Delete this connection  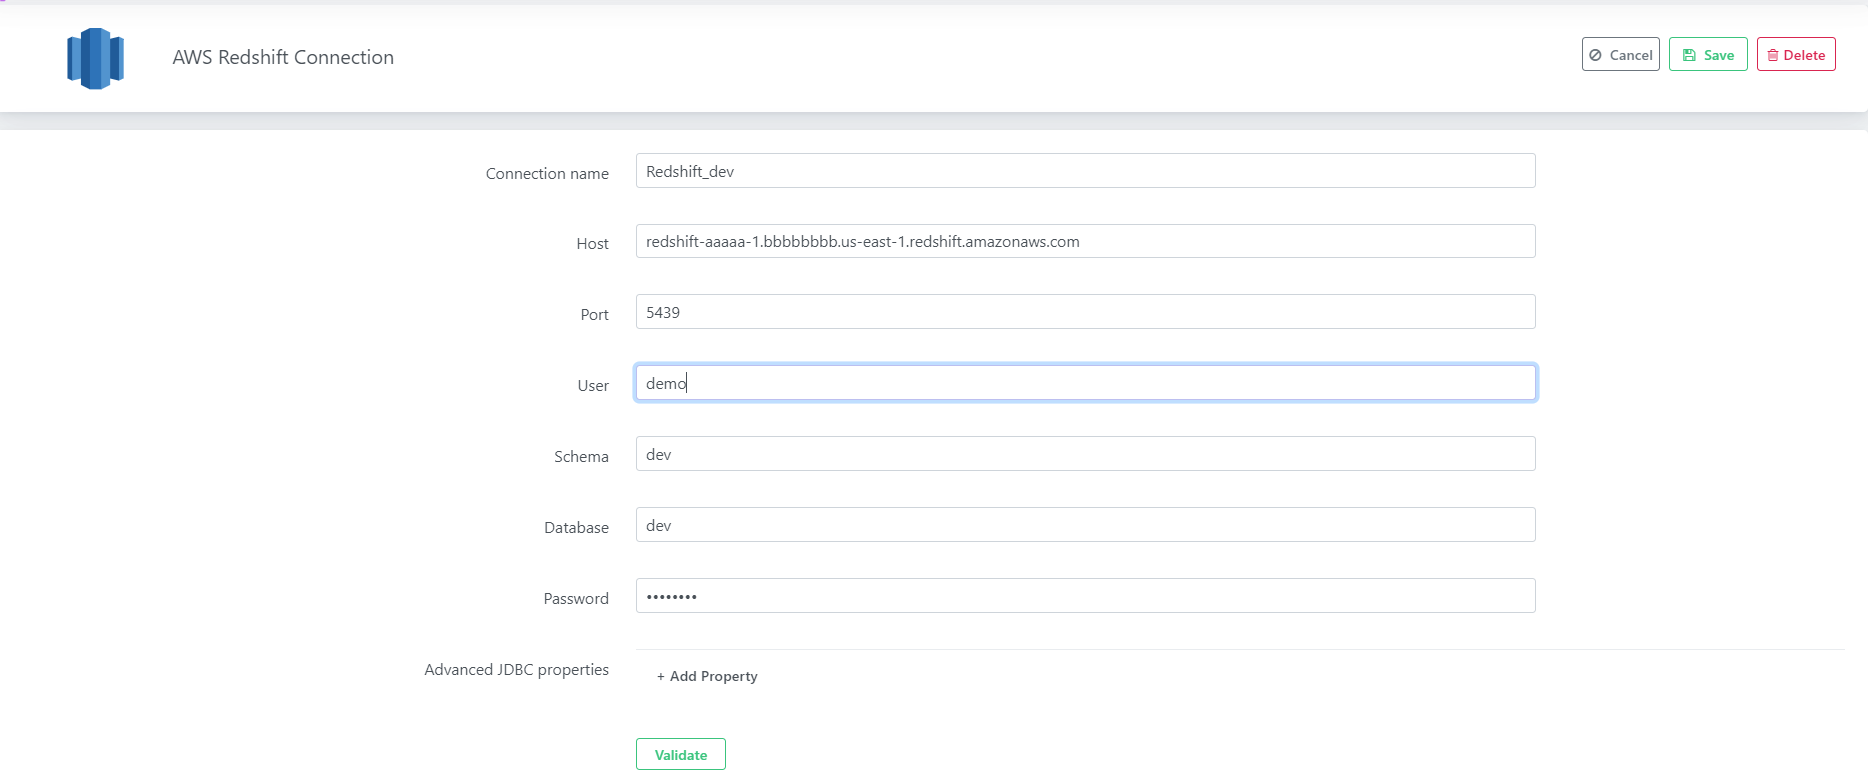click(1796, 55)
